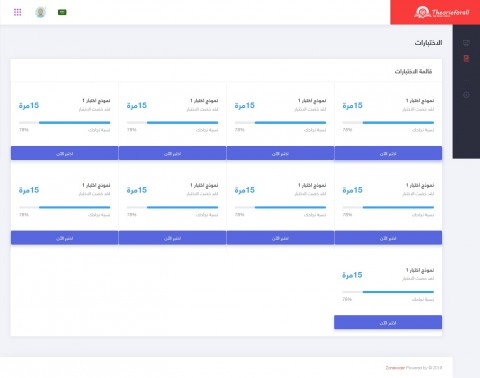This screenshot has width=480, height=378.
Task: Click '15 مرة' count in top-left card
Action: point(29,106)
